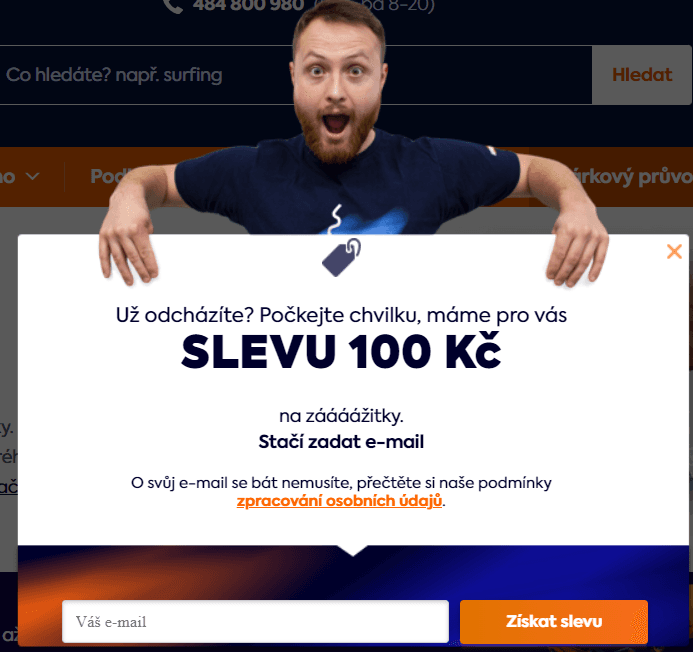Click into the 'Váš e-mail' input field
The height and width of the screenshot is (652, 693).
pos(255,621)
